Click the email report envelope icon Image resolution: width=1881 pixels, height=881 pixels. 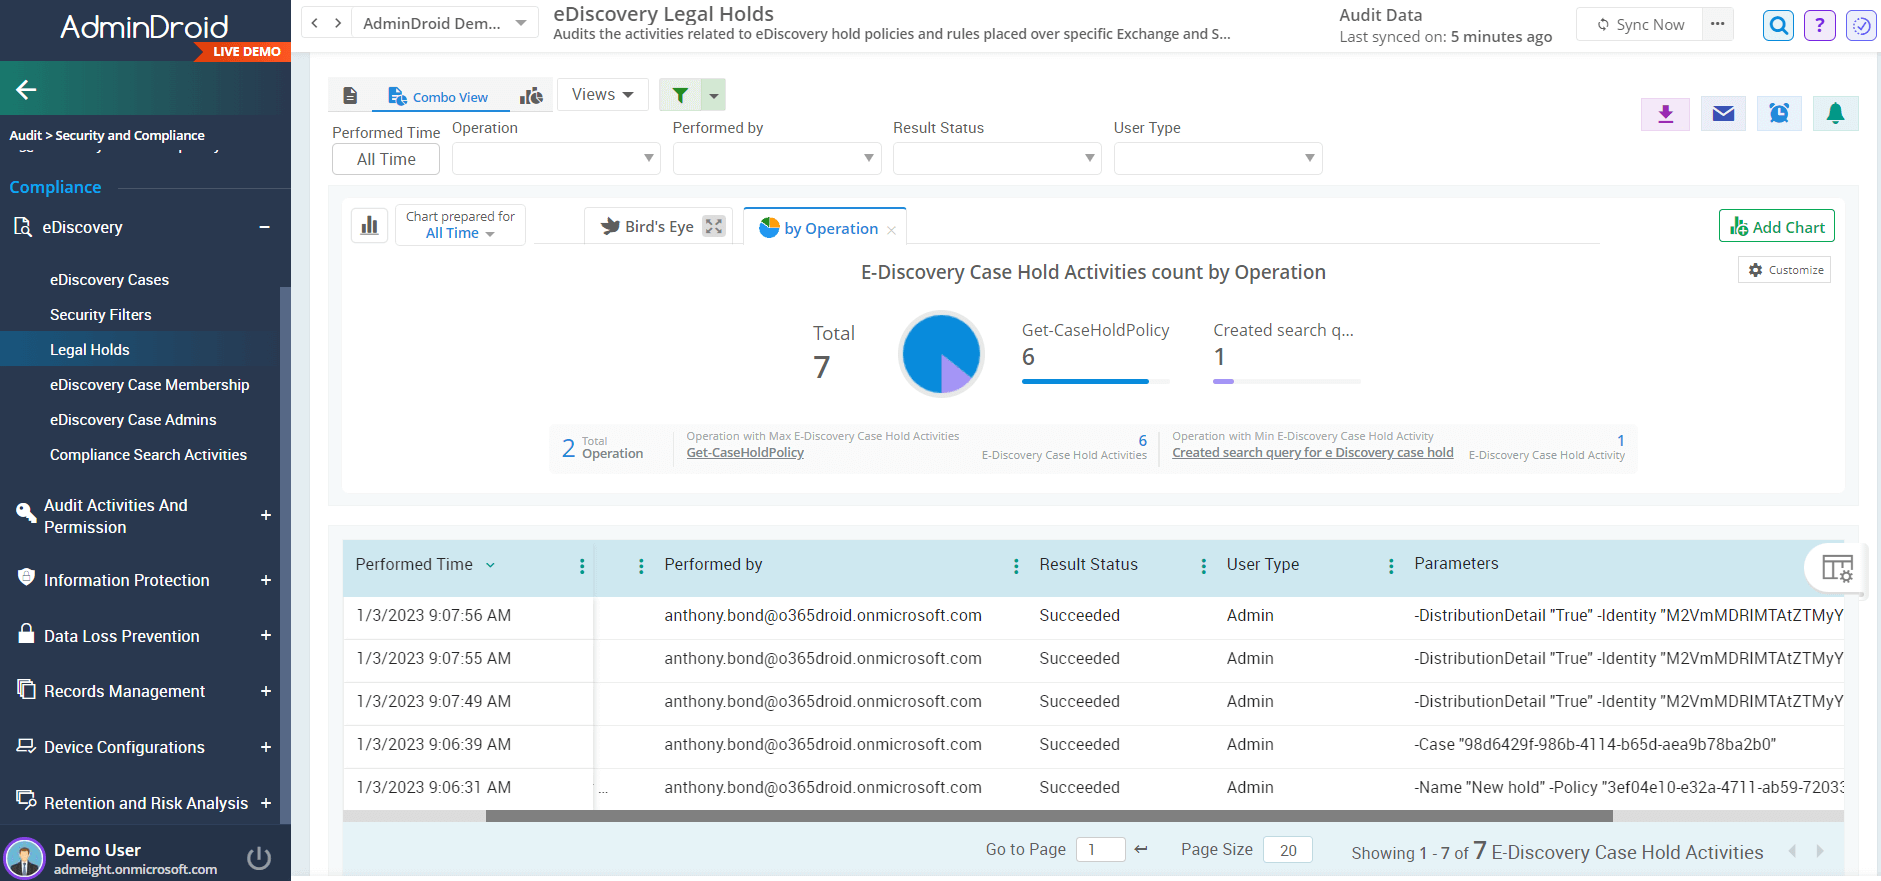point(1722,114)
